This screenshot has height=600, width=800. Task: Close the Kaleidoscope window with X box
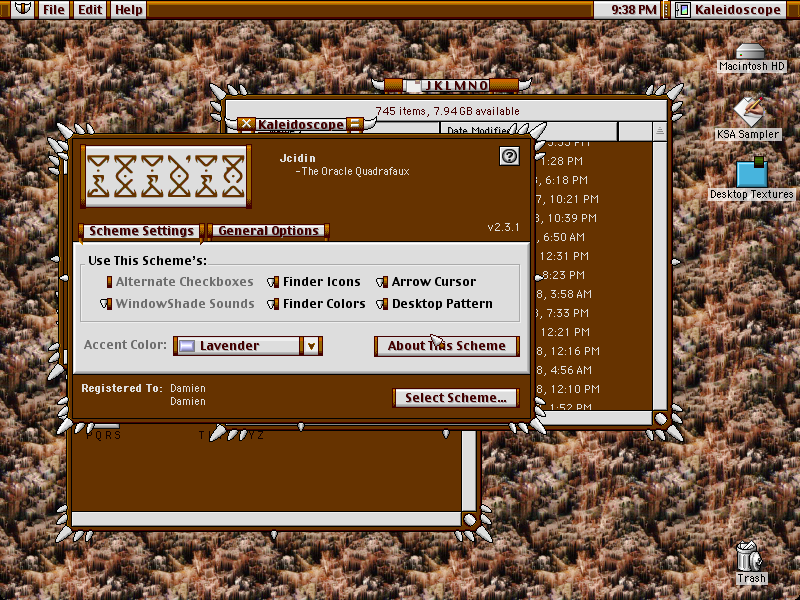246,123
